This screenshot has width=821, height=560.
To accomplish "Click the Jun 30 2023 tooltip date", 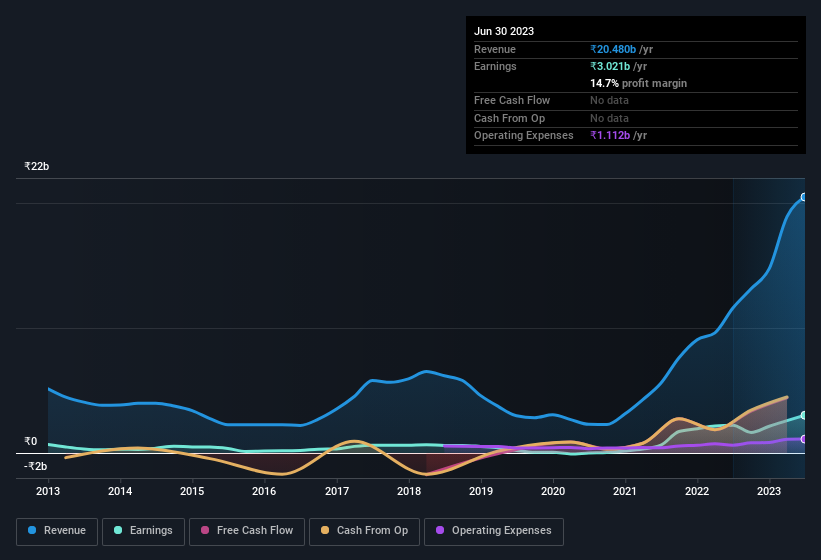I will tap(504, 31).
